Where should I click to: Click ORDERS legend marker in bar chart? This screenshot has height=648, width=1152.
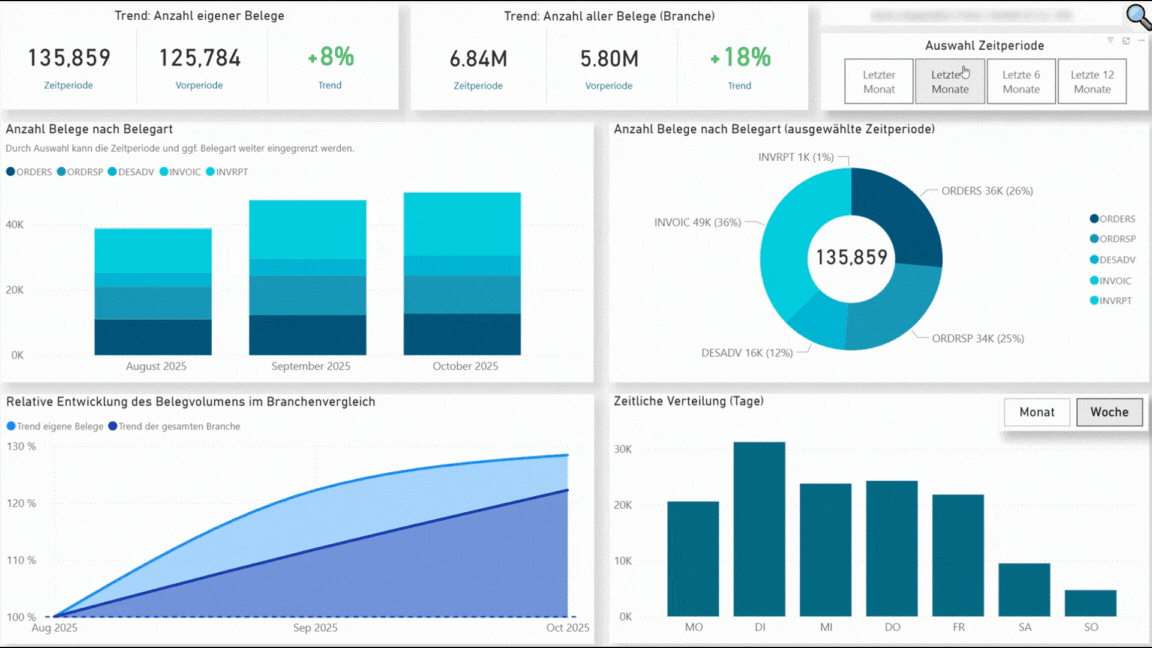11,172
